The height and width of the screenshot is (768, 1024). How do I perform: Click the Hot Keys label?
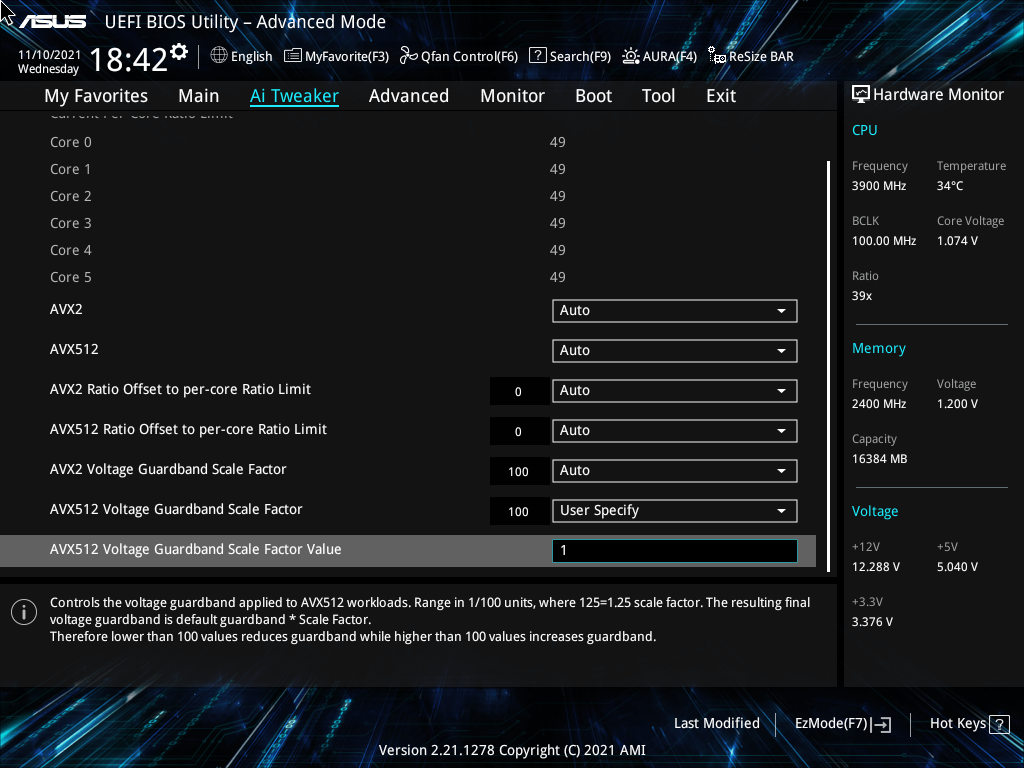(x=957, y=724)
